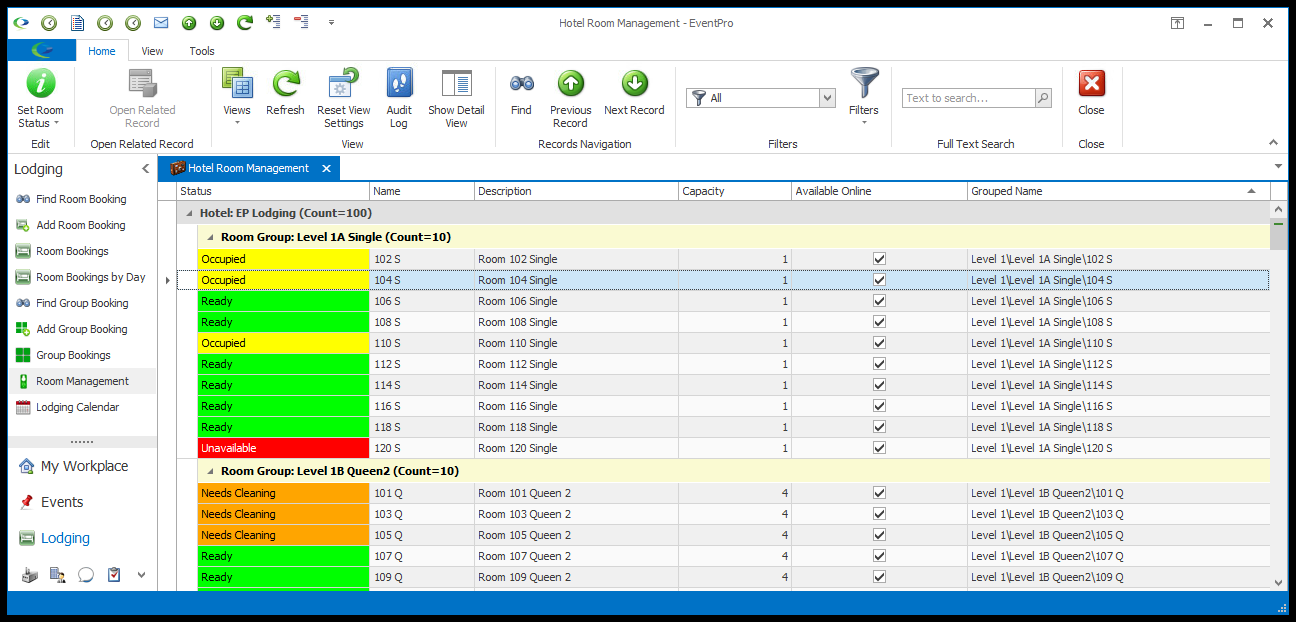Toggle Available Online for room 105 Q
1296x622 pixels.
click(879, 535)
